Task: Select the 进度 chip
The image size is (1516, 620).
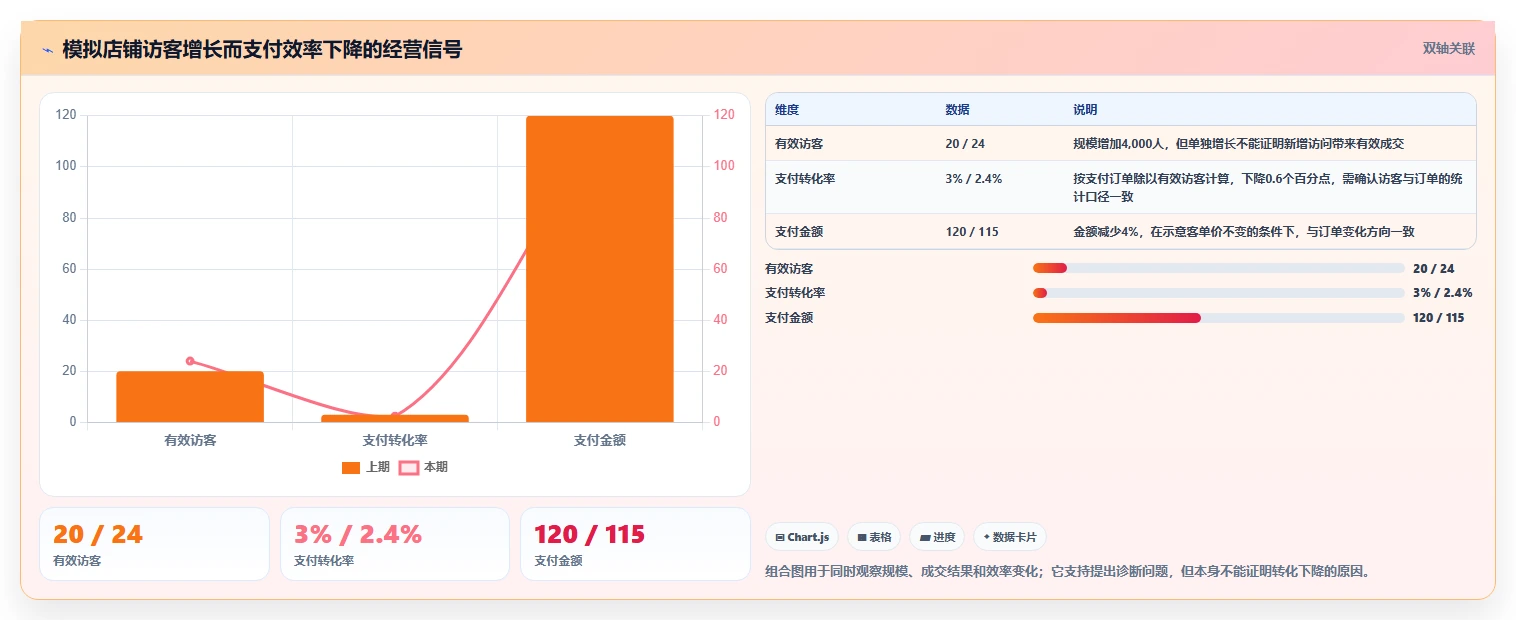Action: (937, 537)
